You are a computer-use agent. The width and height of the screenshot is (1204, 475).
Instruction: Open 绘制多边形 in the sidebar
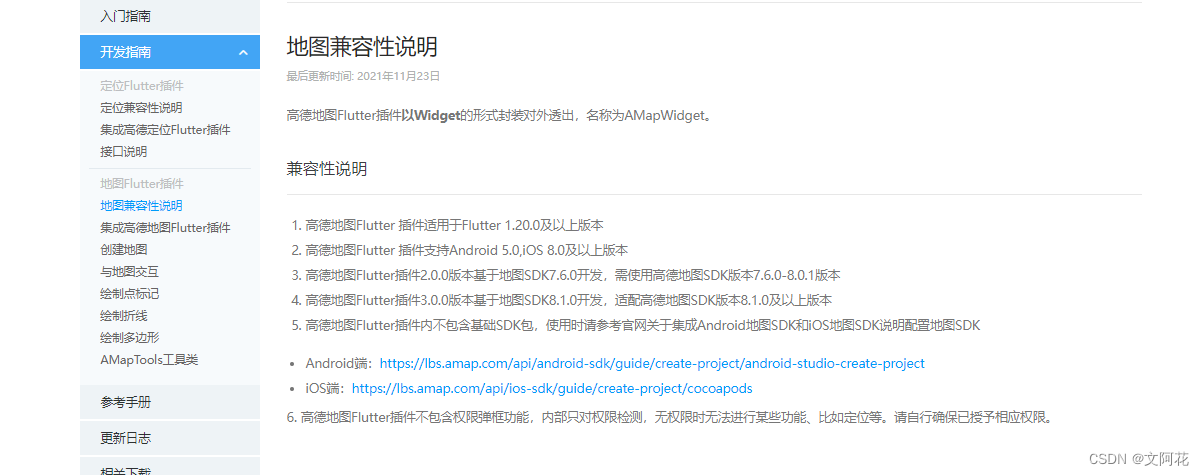(129, 337)
